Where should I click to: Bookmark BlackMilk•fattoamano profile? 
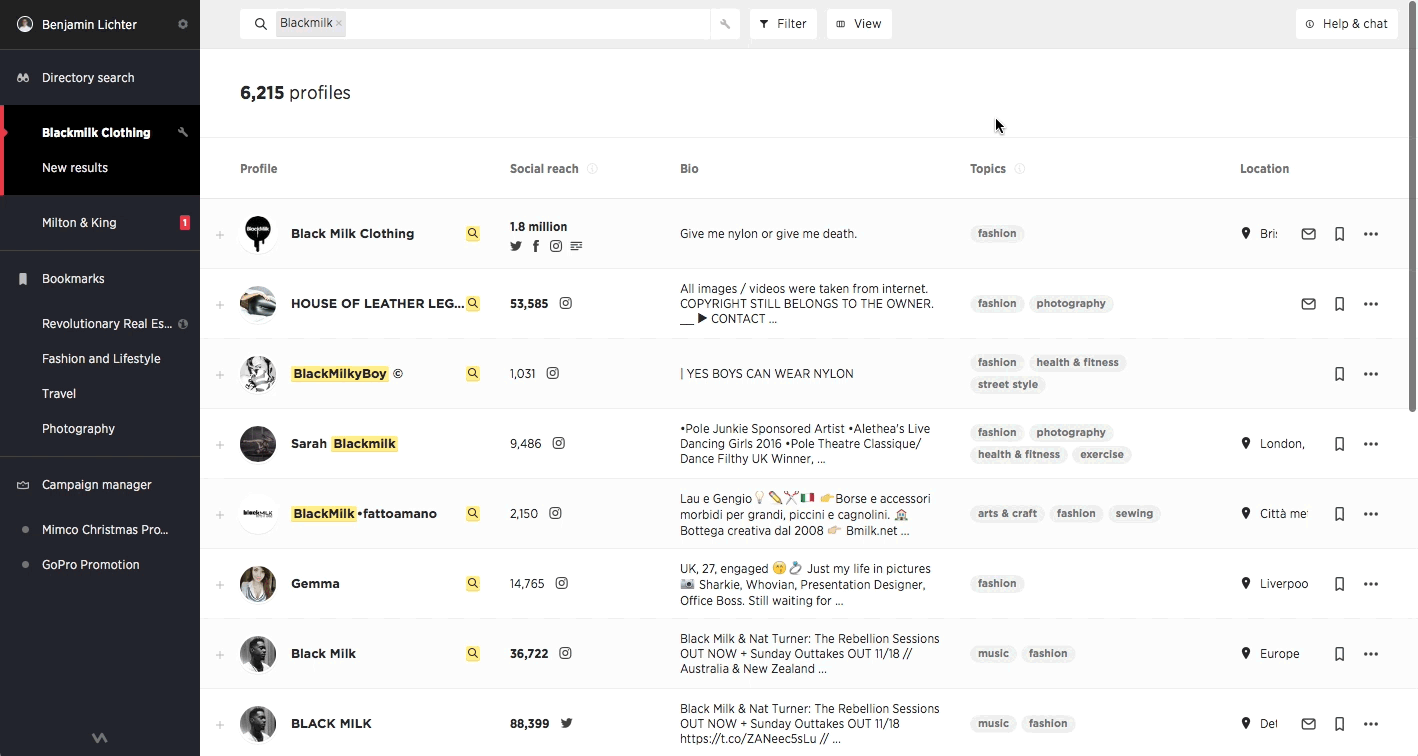1339,514
